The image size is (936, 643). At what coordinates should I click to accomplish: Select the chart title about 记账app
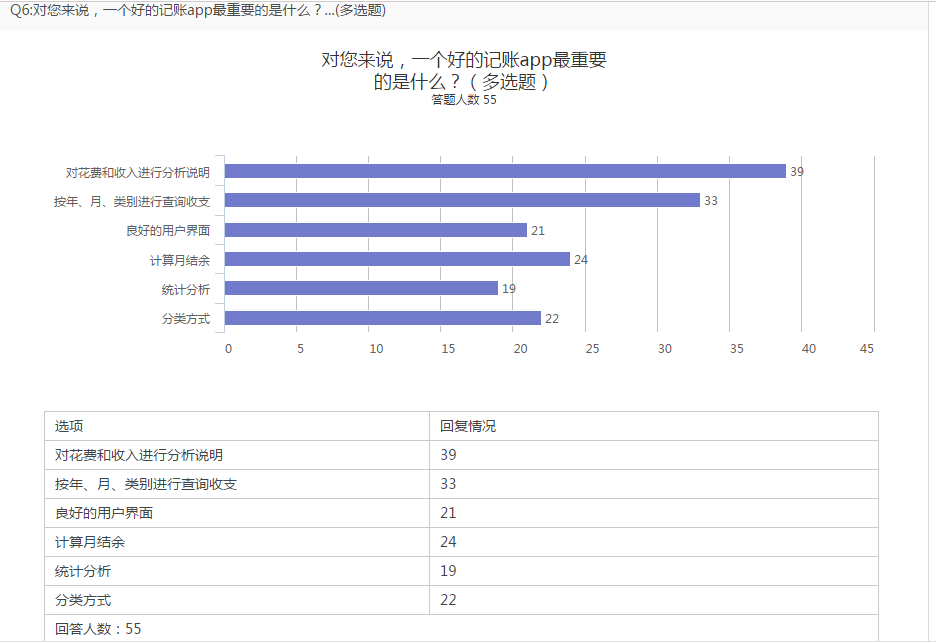click(x=464, y=70)
